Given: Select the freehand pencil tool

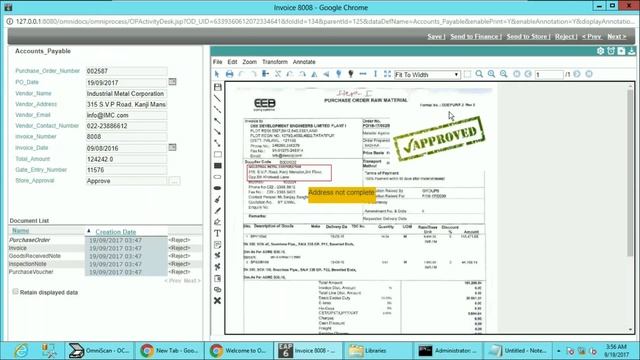Looking at the screenshot, I should 218,211.
